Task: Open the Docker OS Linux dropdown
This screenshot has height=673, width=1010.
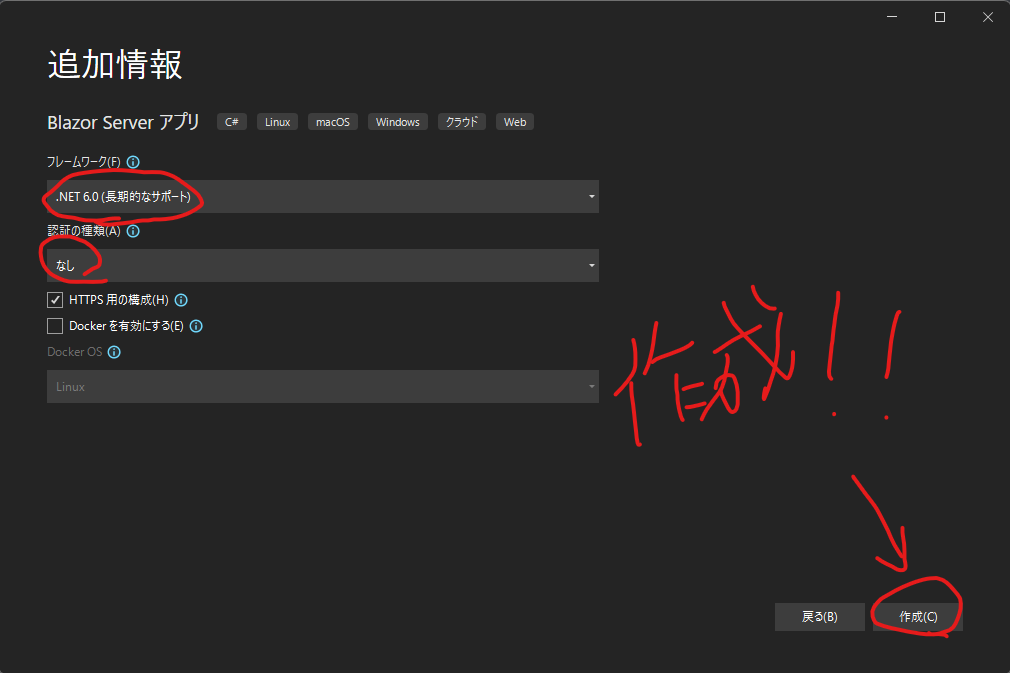Action: tap(323, 386)
